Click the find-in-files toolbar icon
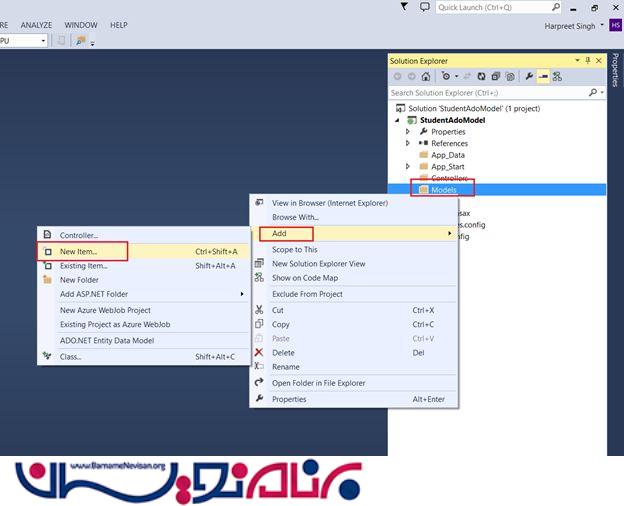The width and height of the screenshot is (624, 506). 81,40
